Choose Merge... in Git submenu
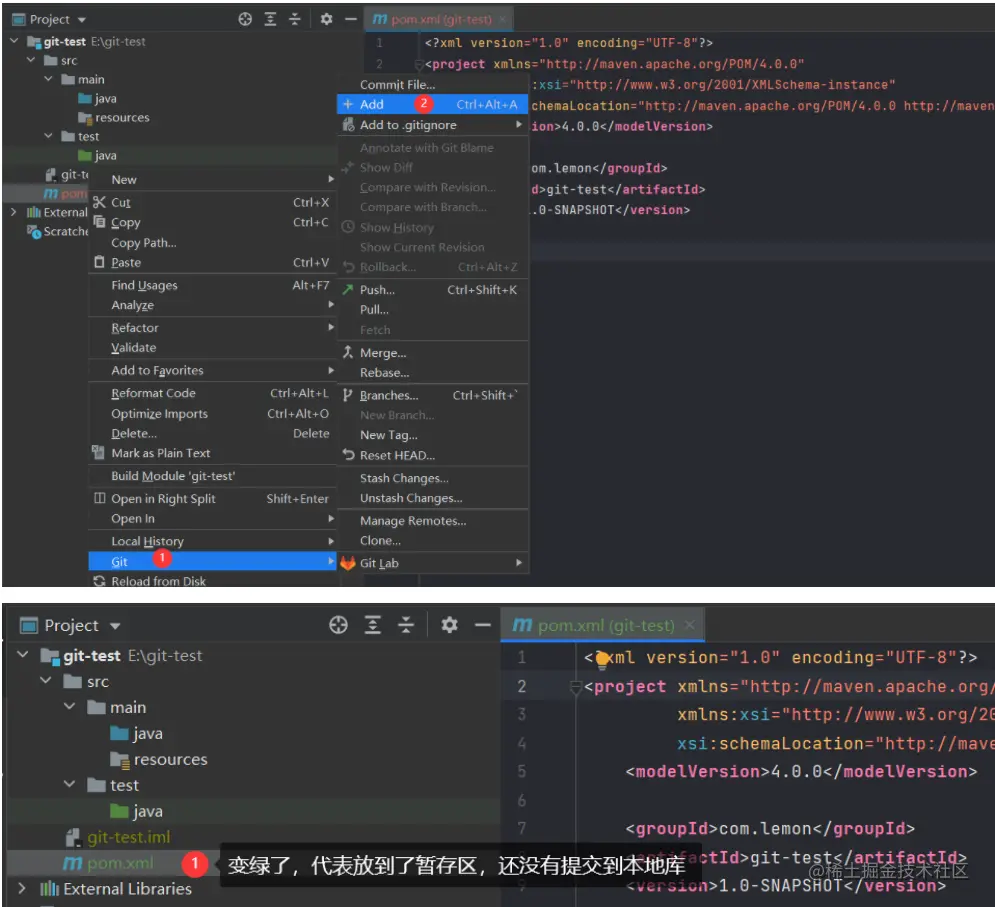 (433, 353)
